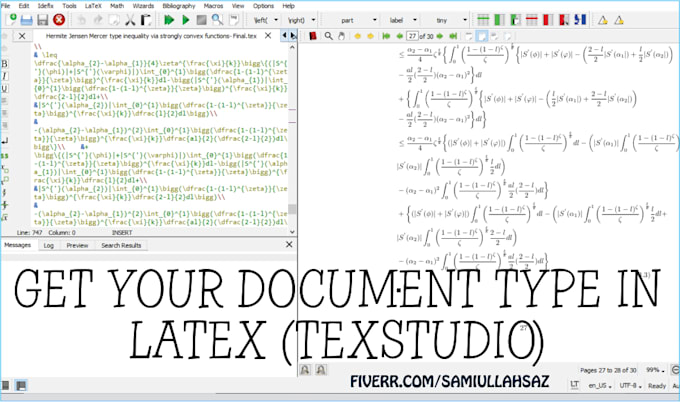This screenshot has width=680, height=402.
Task: Click the red book icon in PDF viewer
Action: 313,36
